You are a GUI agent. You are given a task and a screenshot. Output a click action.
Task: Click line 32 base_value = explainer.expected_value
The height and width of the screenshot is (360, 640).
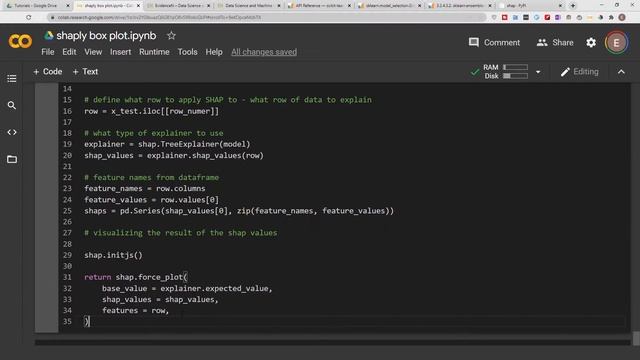[187, 289]
